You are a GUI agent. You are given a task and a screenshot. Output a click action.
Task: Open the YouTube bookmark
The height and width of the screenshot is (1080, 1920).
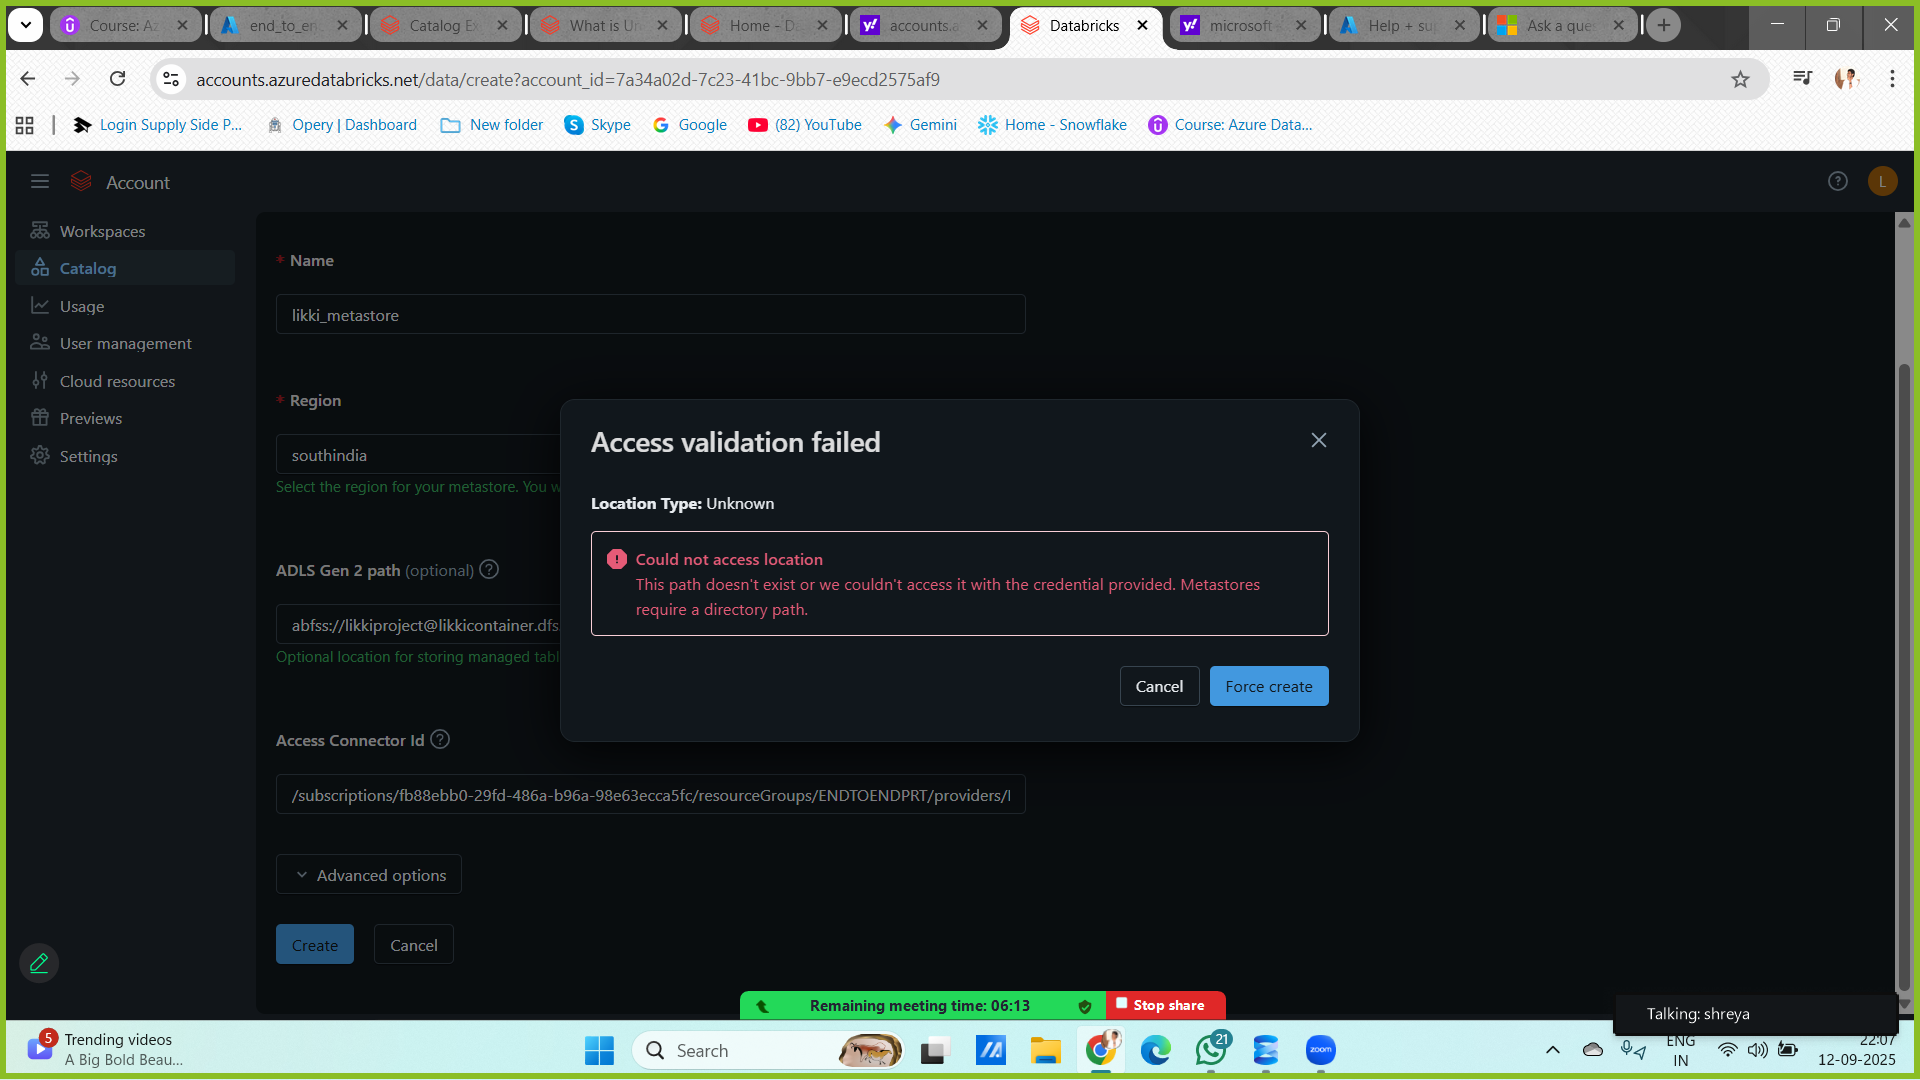pos(805,125)
